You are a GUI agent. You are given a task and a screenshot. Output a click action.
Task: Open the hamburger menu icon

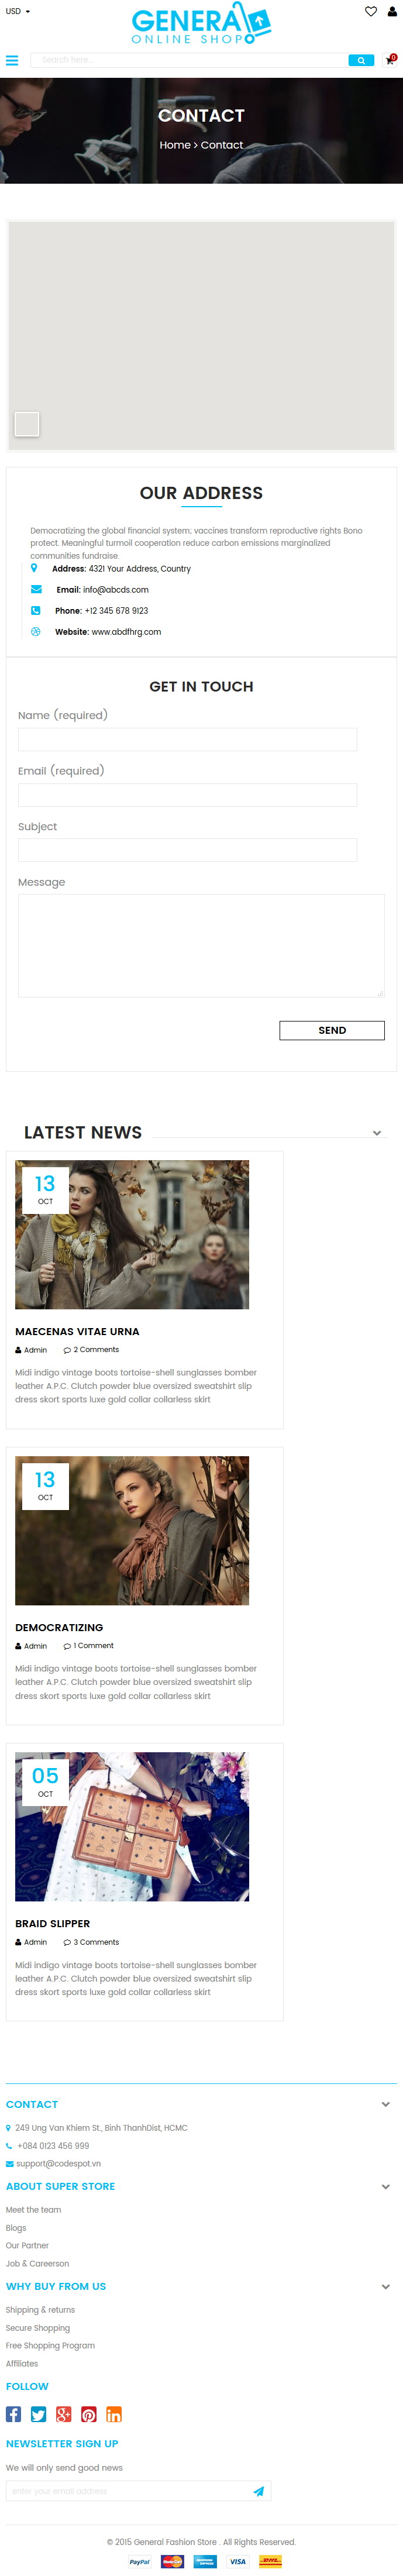tap(12, 60)
